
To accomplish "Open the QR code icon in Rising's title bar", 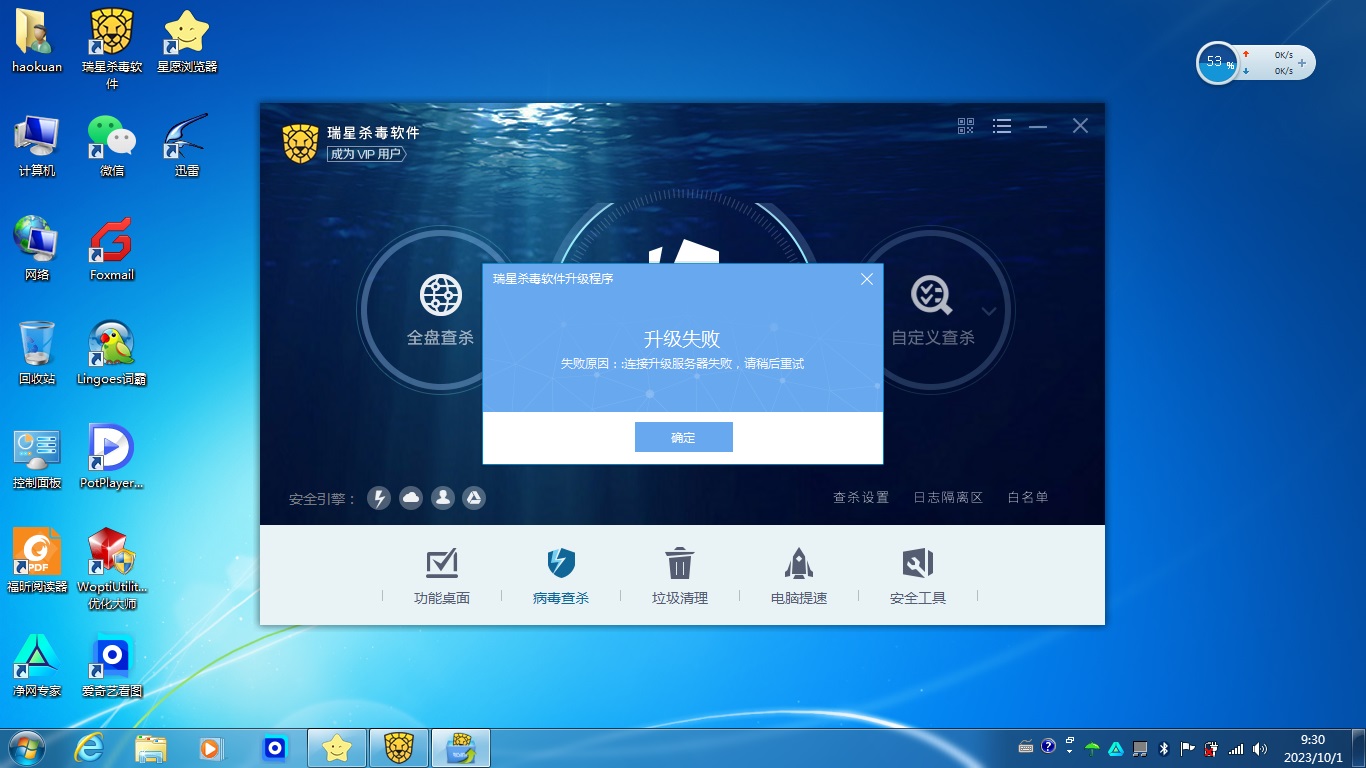I will [966, 126].
